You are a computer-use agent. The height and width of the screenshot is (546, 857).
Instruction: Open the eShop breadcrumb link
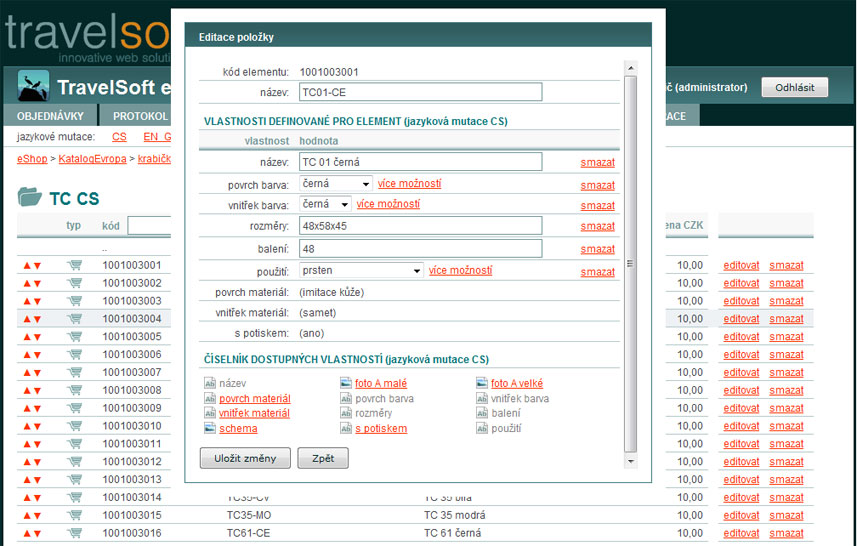coord(32,159)
